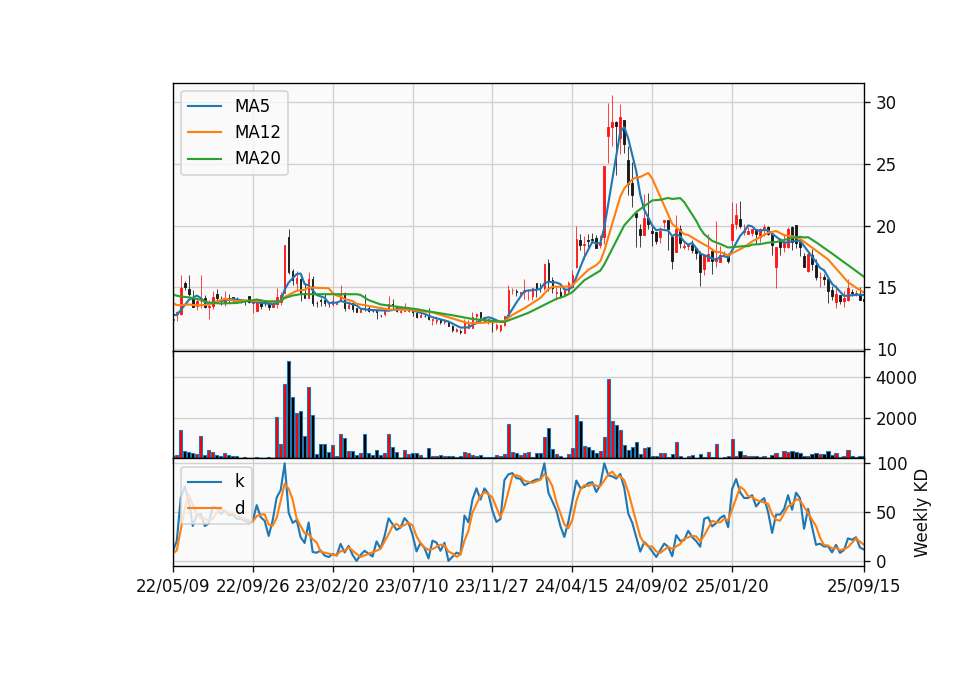Viewport: 960px width, 690px height.
Task: Click the price axis label 15
Action: coord(885,288)
